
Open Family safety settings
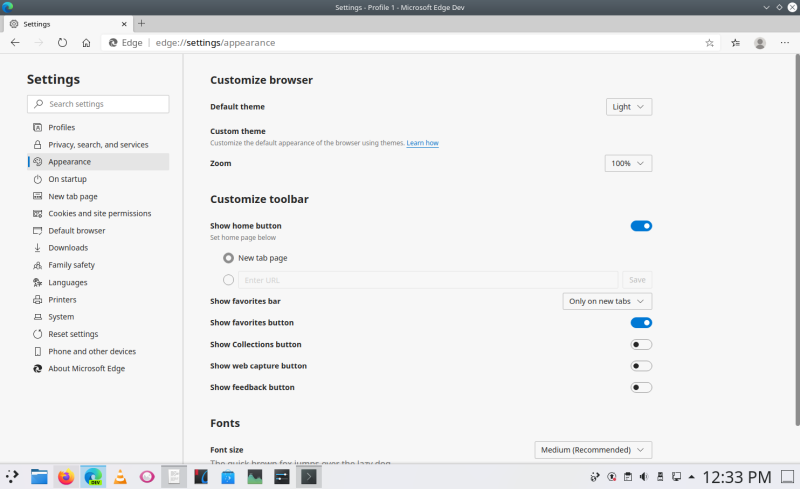click(98, 265)
